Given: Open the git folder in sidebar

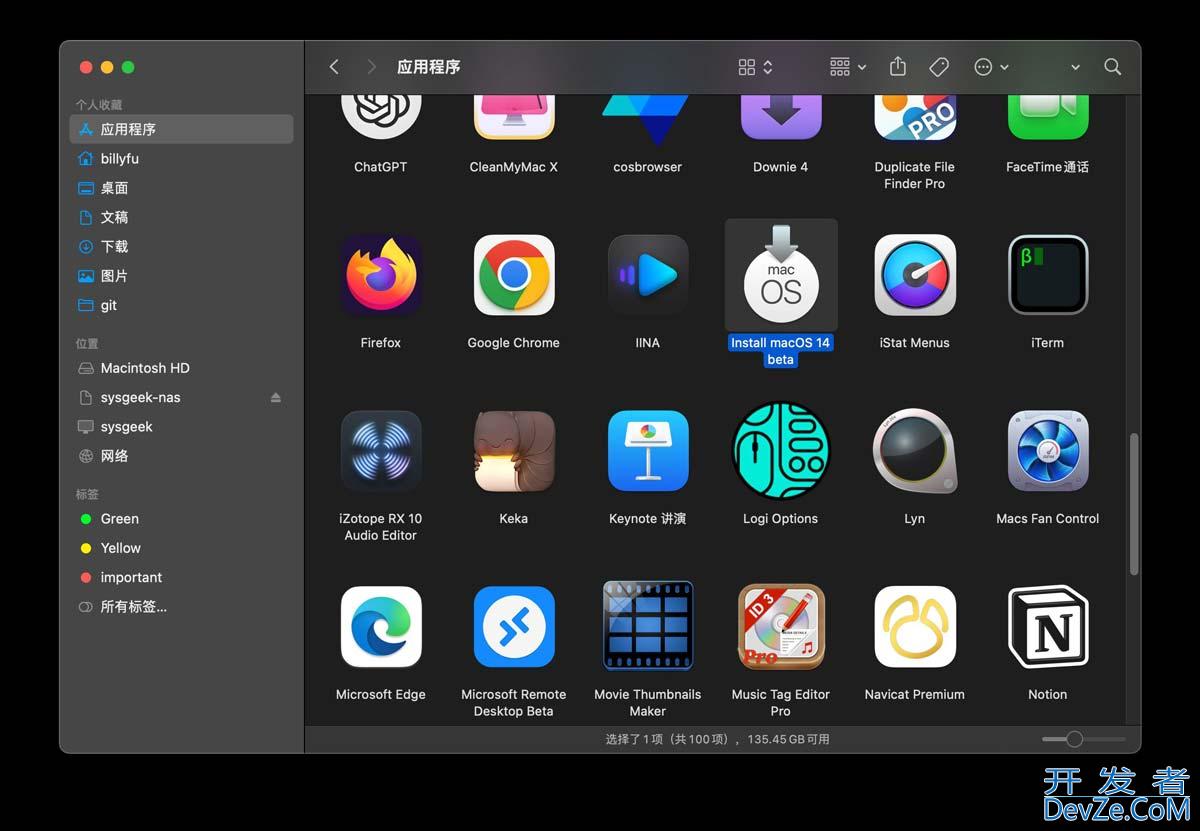Looking at the screenshot, I should tap(181, 305).
